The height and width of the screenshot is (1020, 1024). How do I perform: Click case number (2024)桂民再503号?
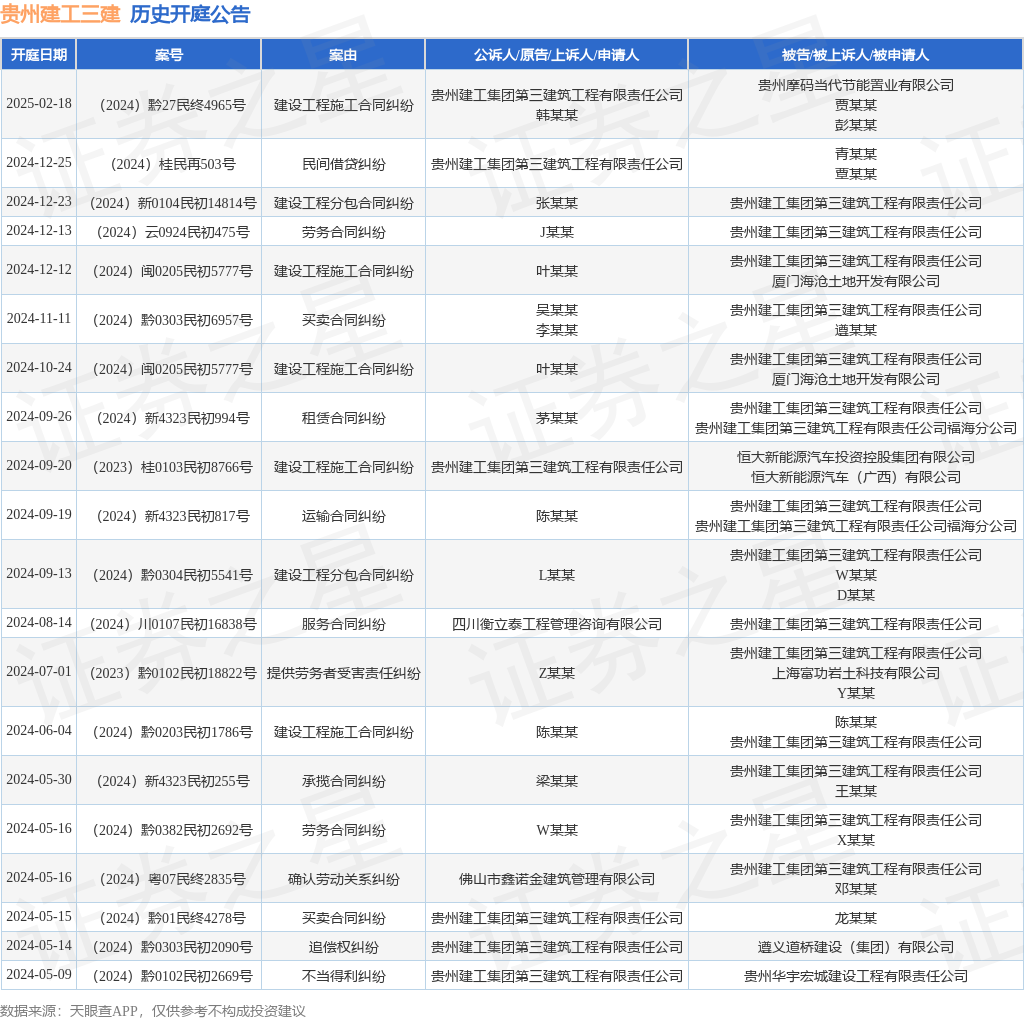[x=168, y=164]
